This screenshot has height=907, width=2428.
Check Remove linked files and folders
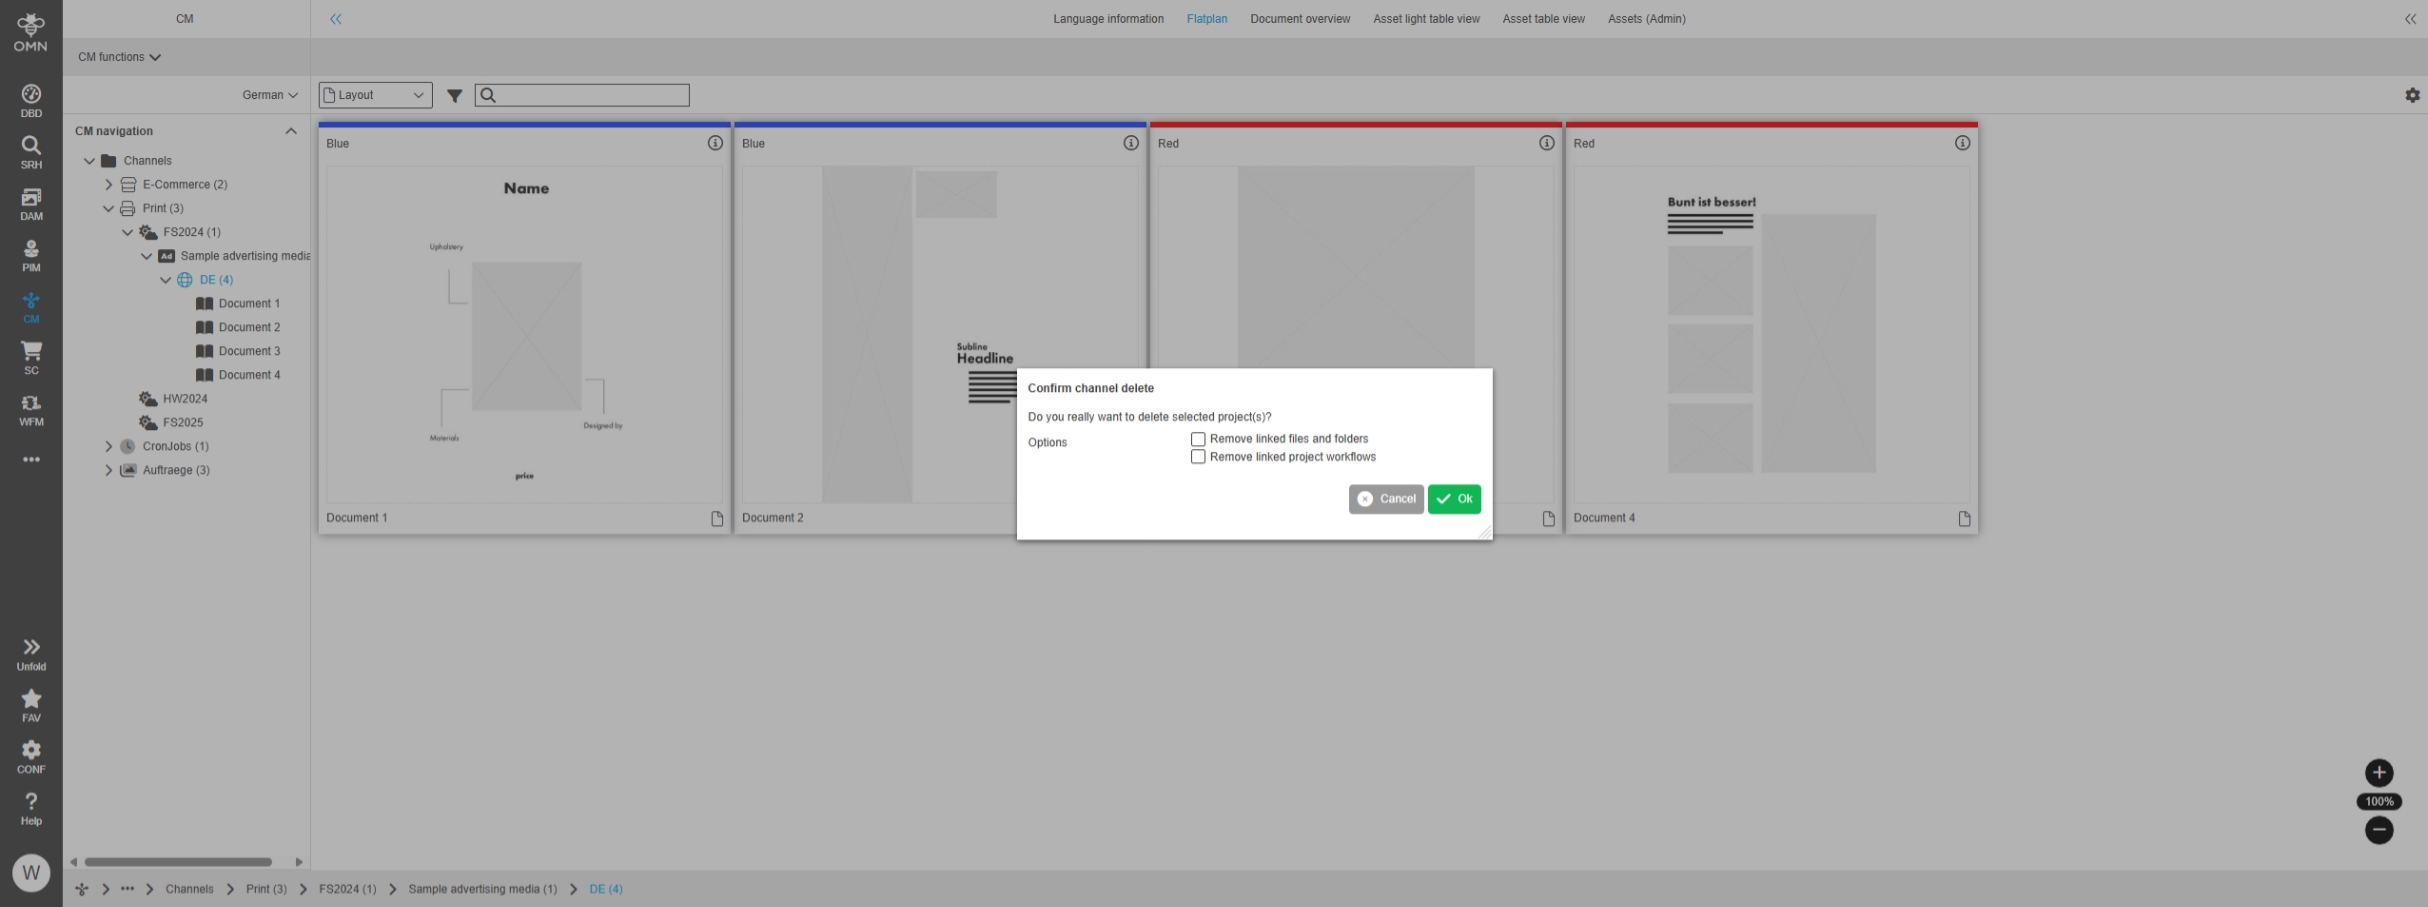pyautogui.click(x=1198, y=439)
